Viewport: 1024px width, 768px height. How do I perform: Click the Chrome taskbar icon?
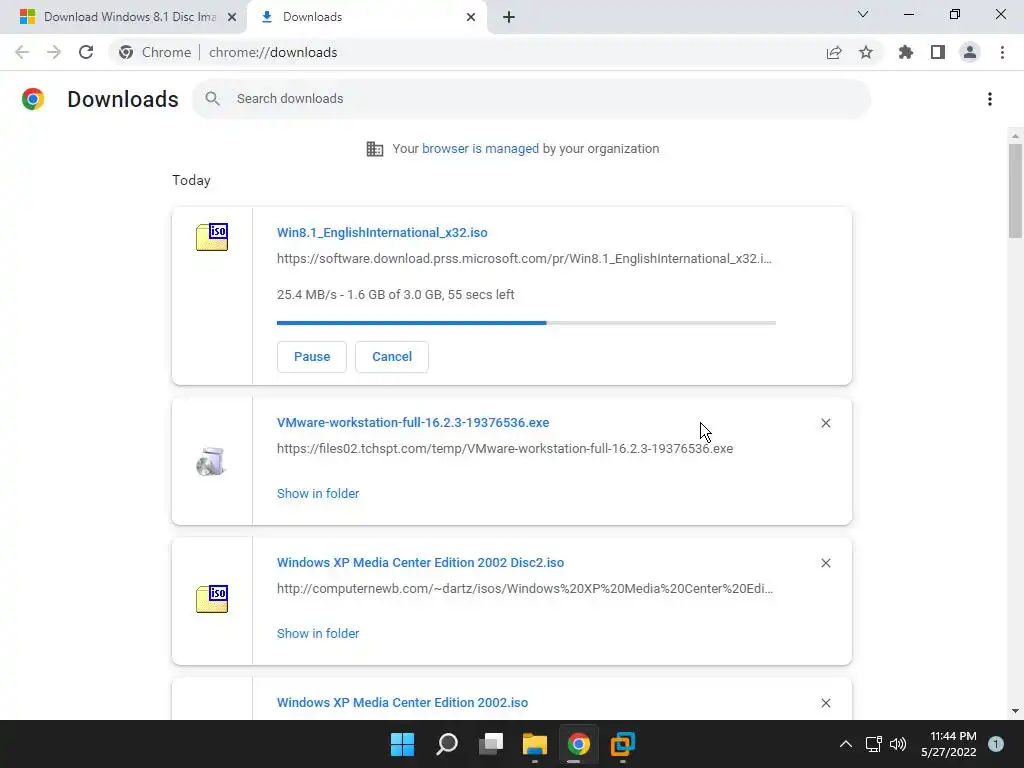coord(579,744)
